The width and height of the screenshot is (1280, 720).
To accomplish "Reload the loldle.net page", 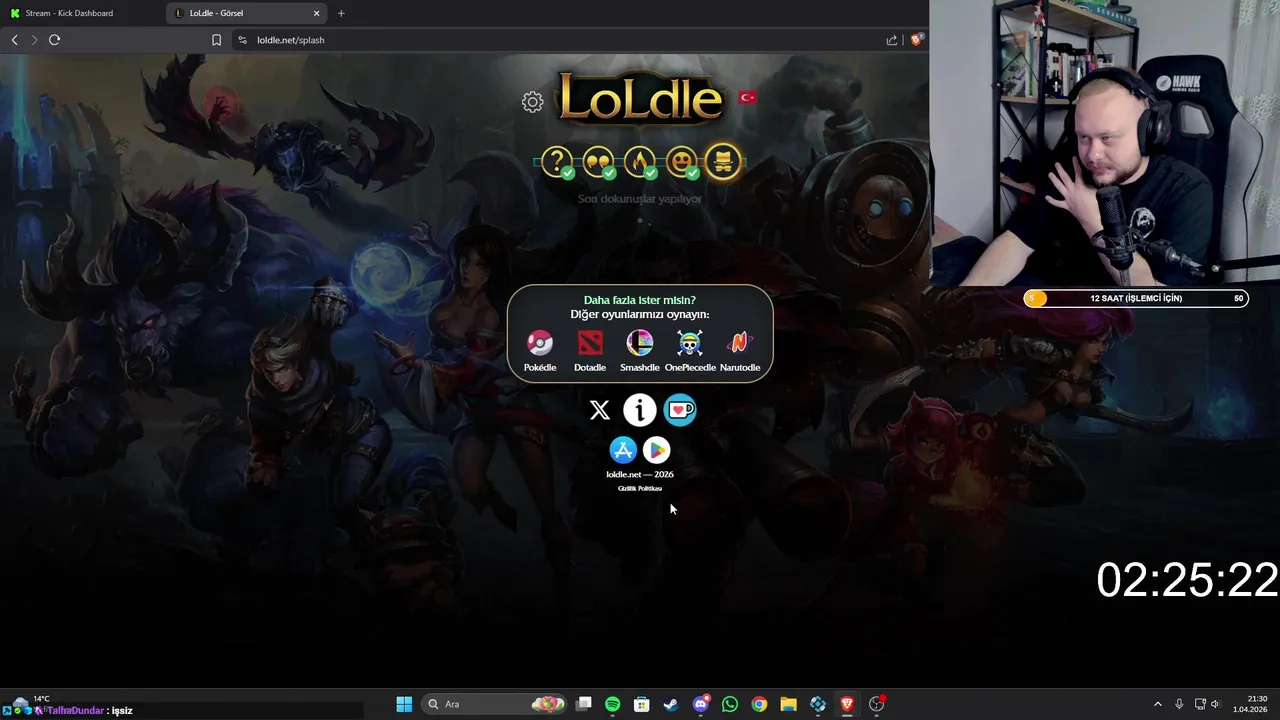I will pyautogui.click(x=54, y=40).
